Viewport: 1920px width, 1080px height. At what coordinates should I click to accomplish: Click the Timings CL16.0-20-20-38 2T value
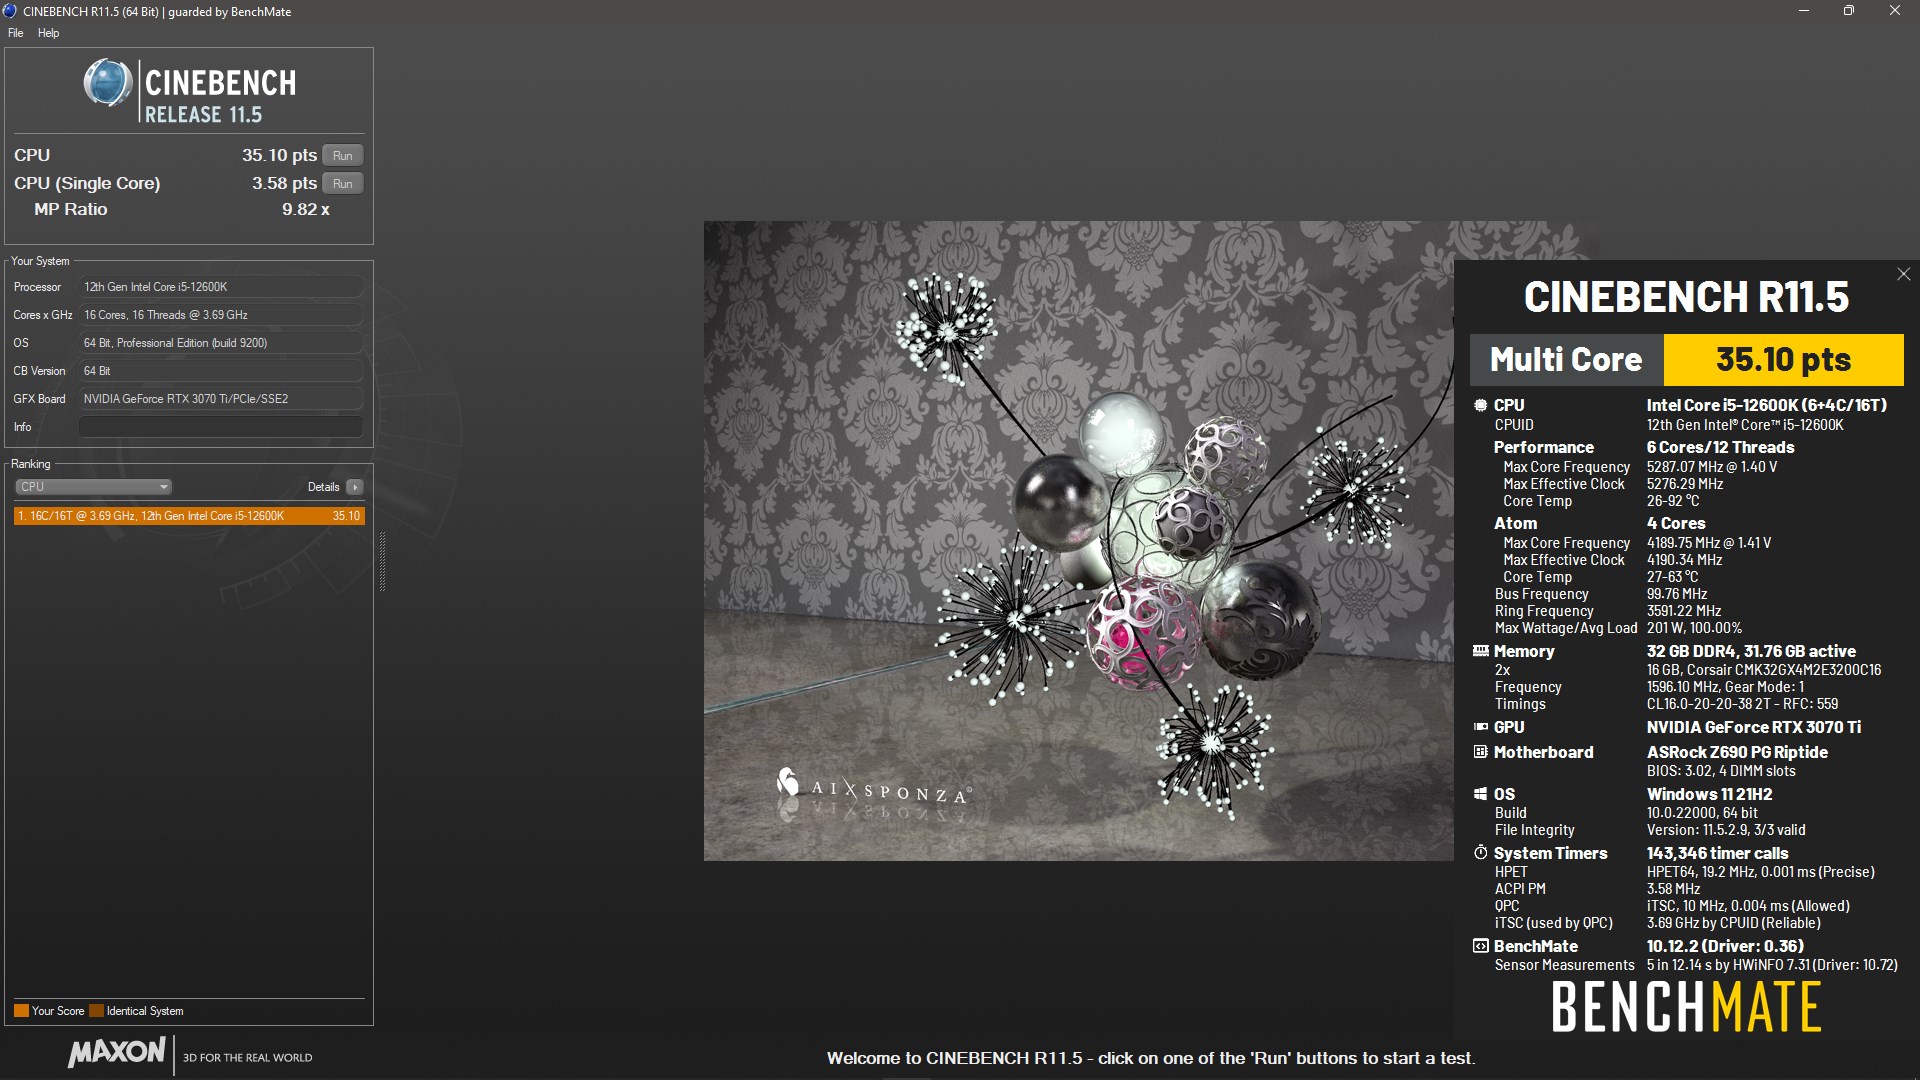click(1742, 704)
